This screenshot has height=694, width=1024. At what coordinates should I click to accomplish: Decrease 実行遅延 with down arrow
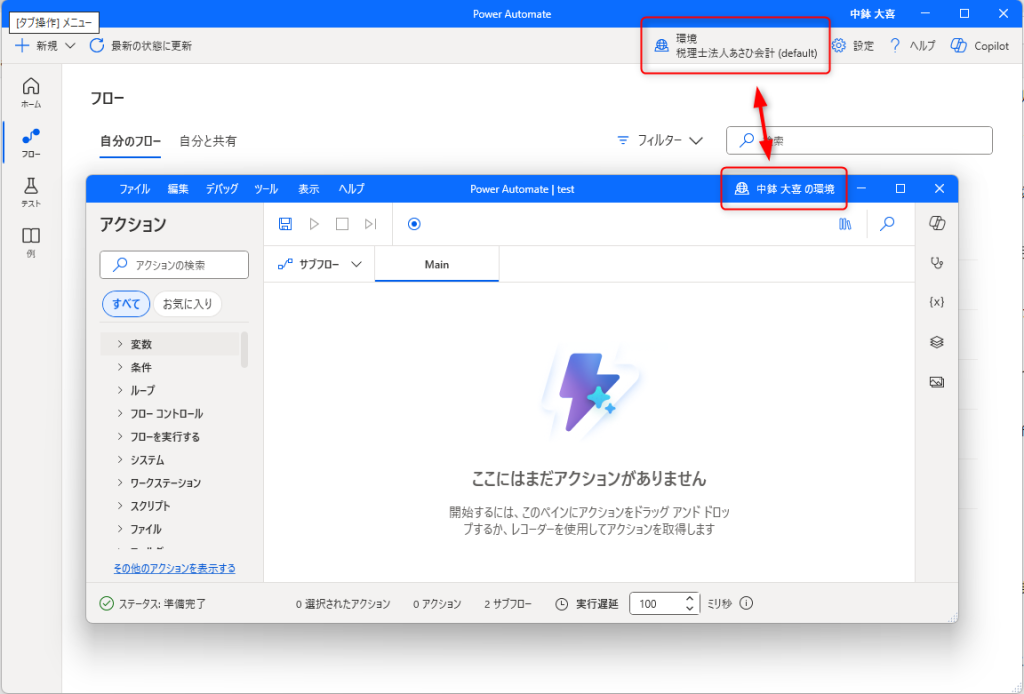tap(690, 609)
